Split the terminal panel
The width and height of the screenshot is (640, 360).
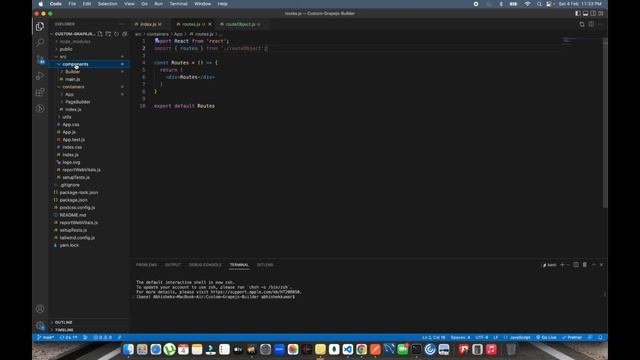coord(576,265)
